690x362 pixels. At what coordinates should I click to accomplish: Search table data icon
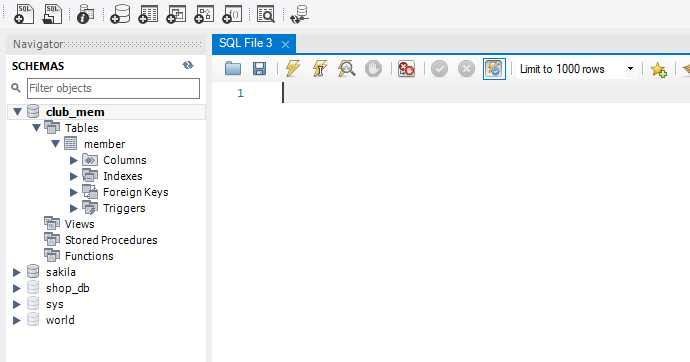(x=266, y=14)
